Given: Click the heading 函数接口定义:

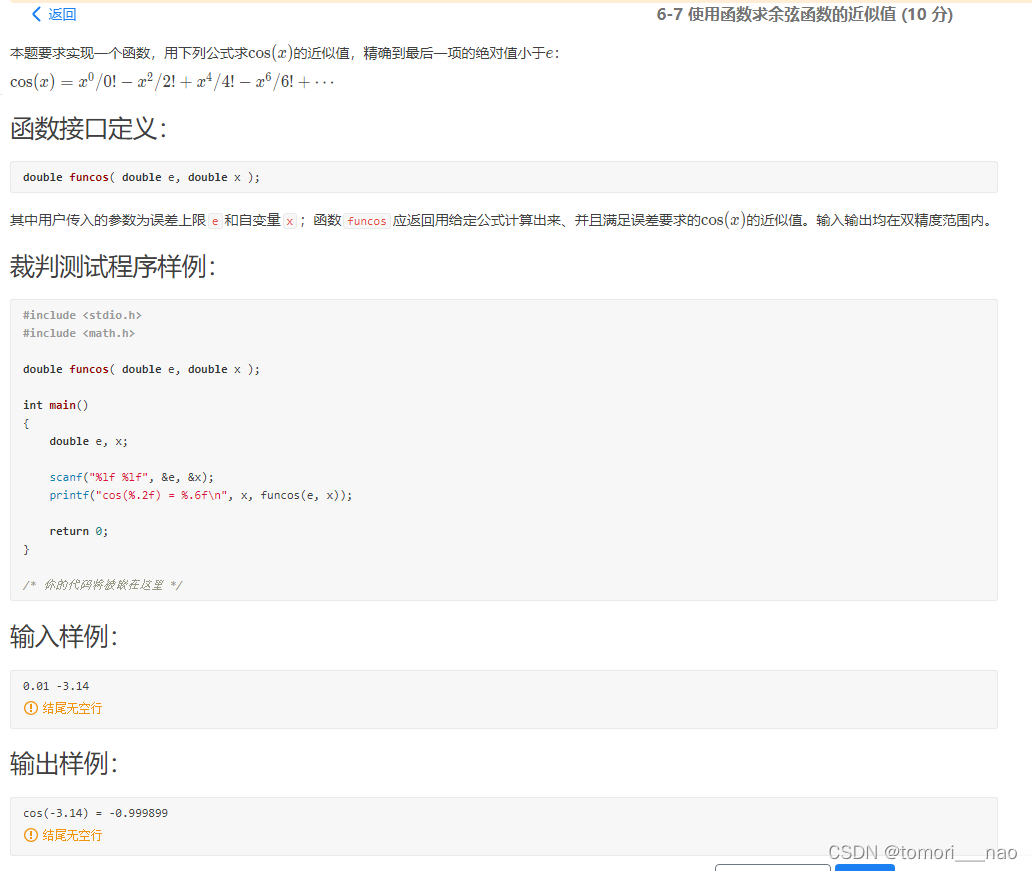Looking at the screenshot, I should [x=88, y=128].
